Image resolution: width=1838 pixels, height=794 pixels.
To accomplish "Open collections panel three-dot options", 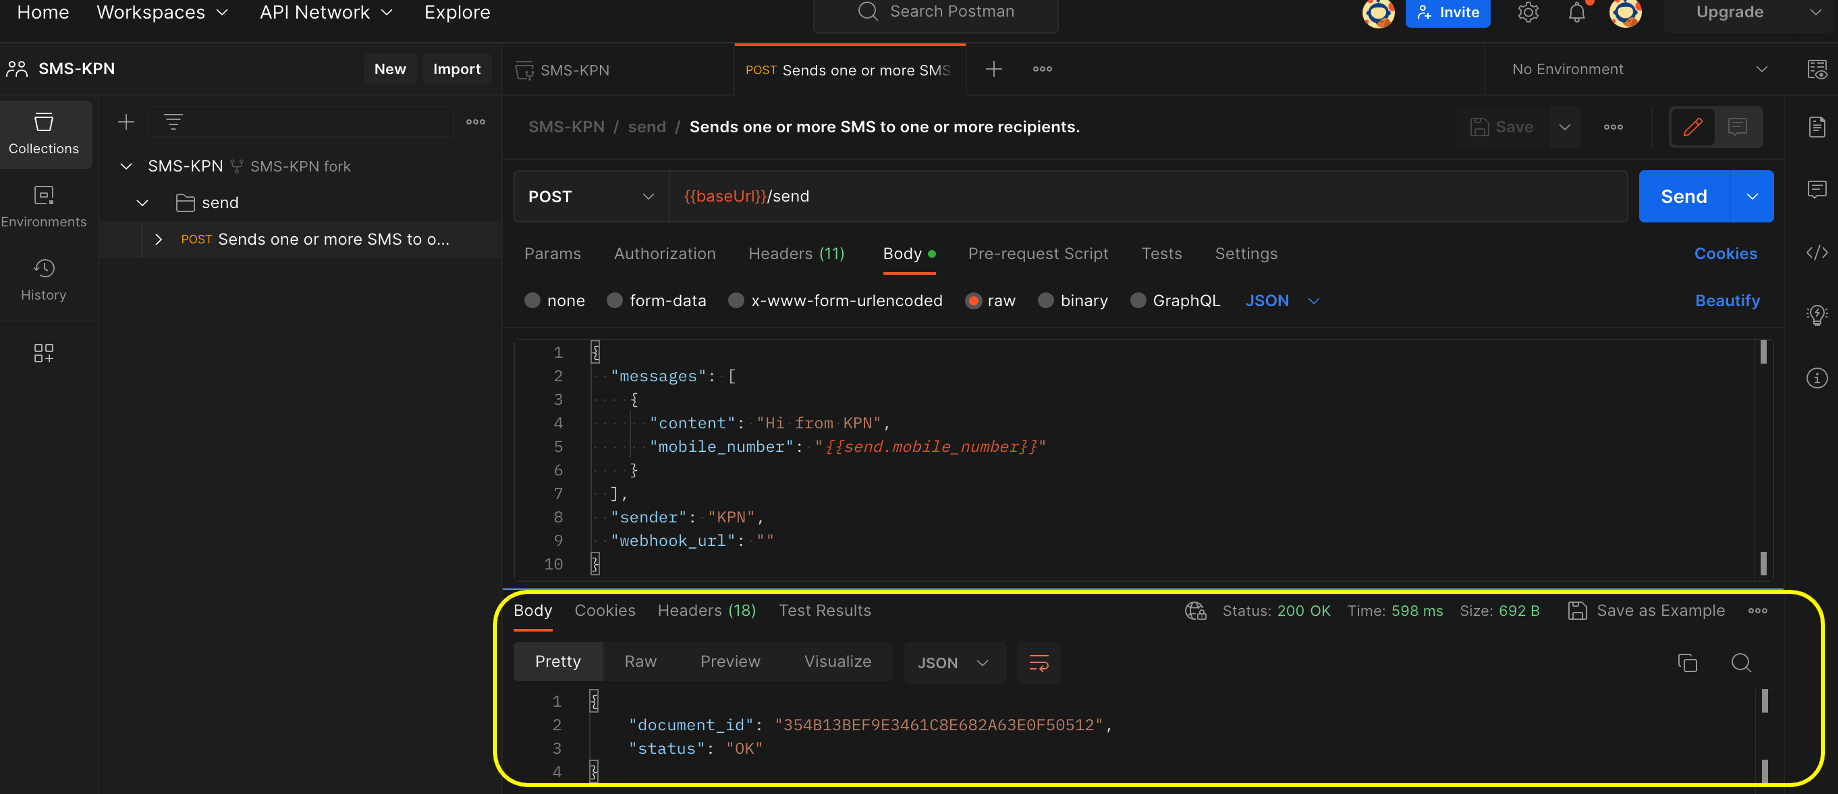I will (476, 122).
